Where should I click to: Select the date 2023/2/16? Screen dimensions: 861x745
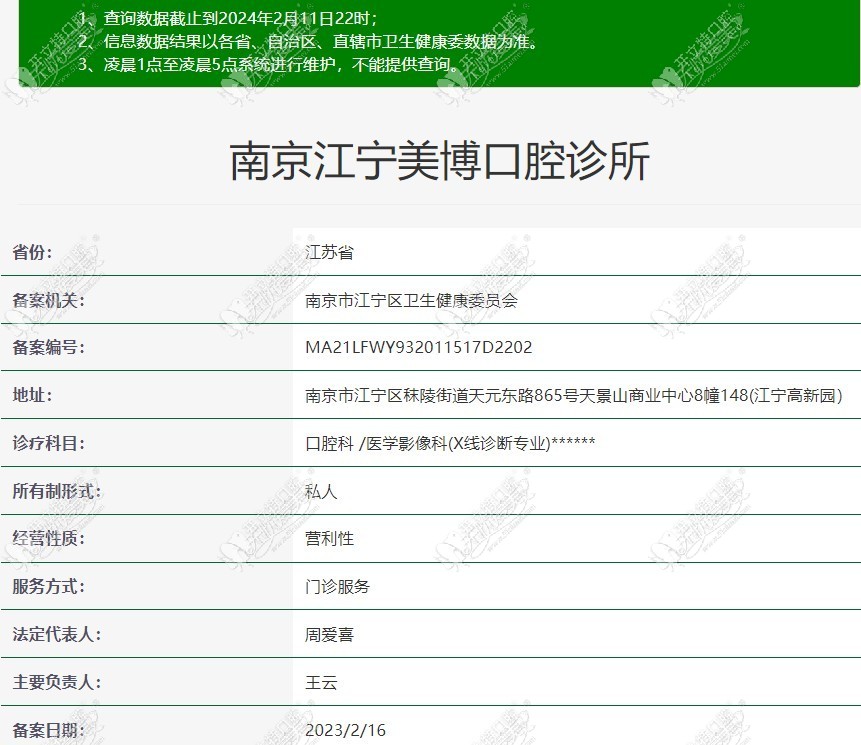[x=345, y=730]
